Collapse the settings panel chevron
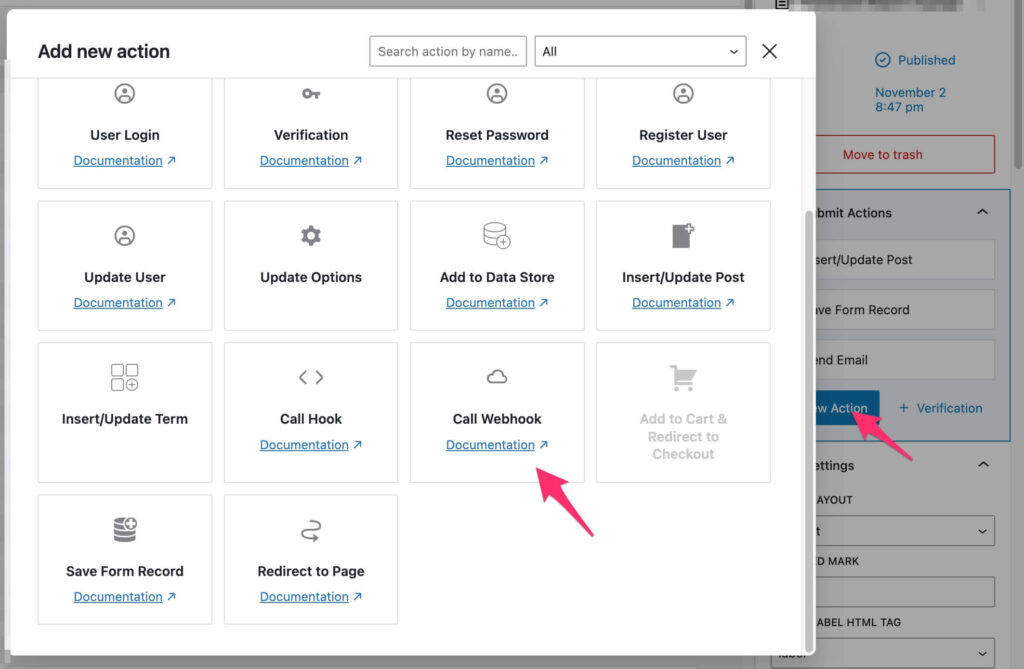 click(x=982, y=465)
